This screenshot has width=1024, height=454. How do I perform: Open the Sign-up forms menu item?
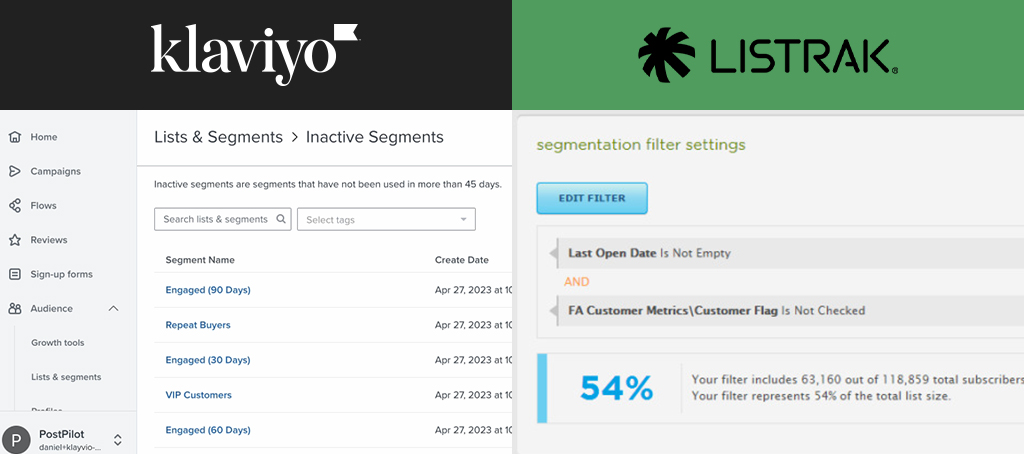coord(61,274)
